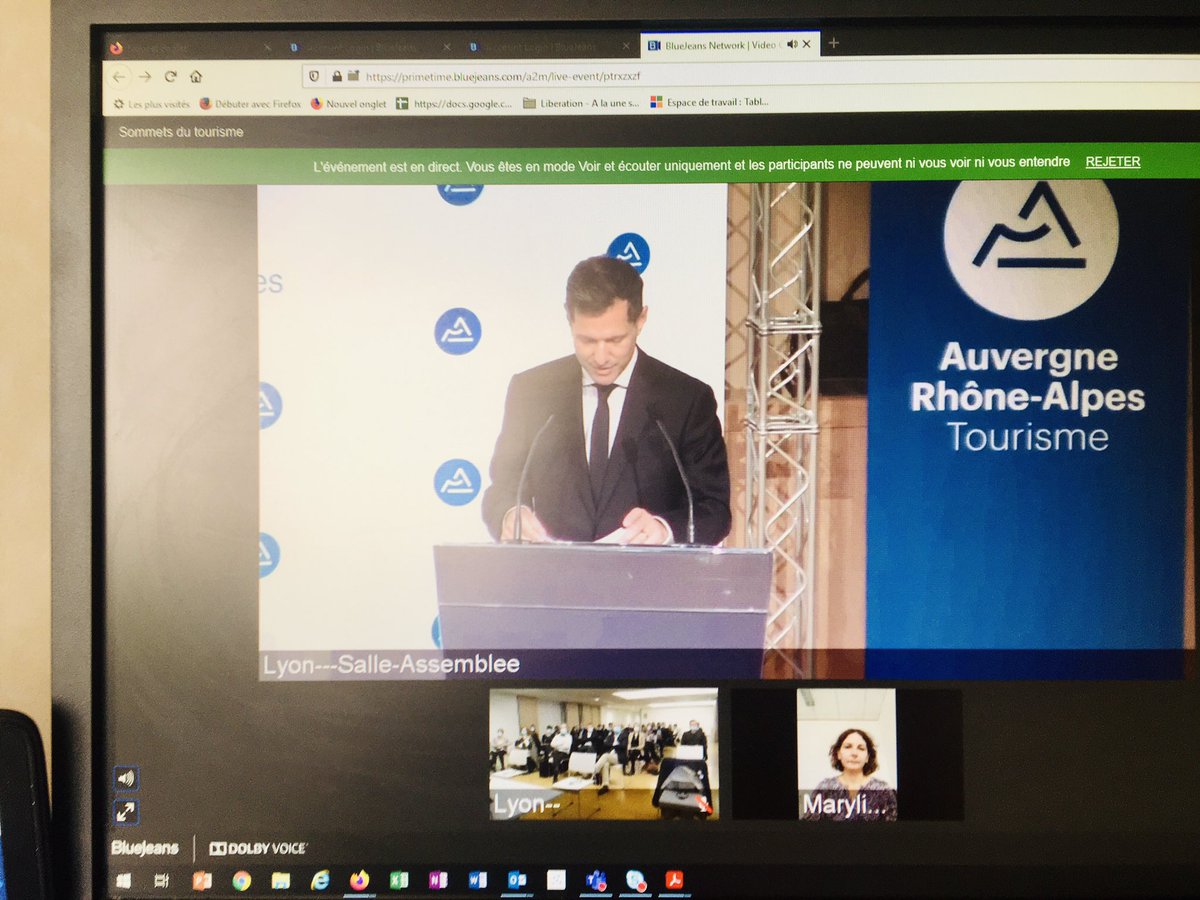Open Task View from the taskbar
Viewport: 1200px width, 900px height.
point(162,881)
